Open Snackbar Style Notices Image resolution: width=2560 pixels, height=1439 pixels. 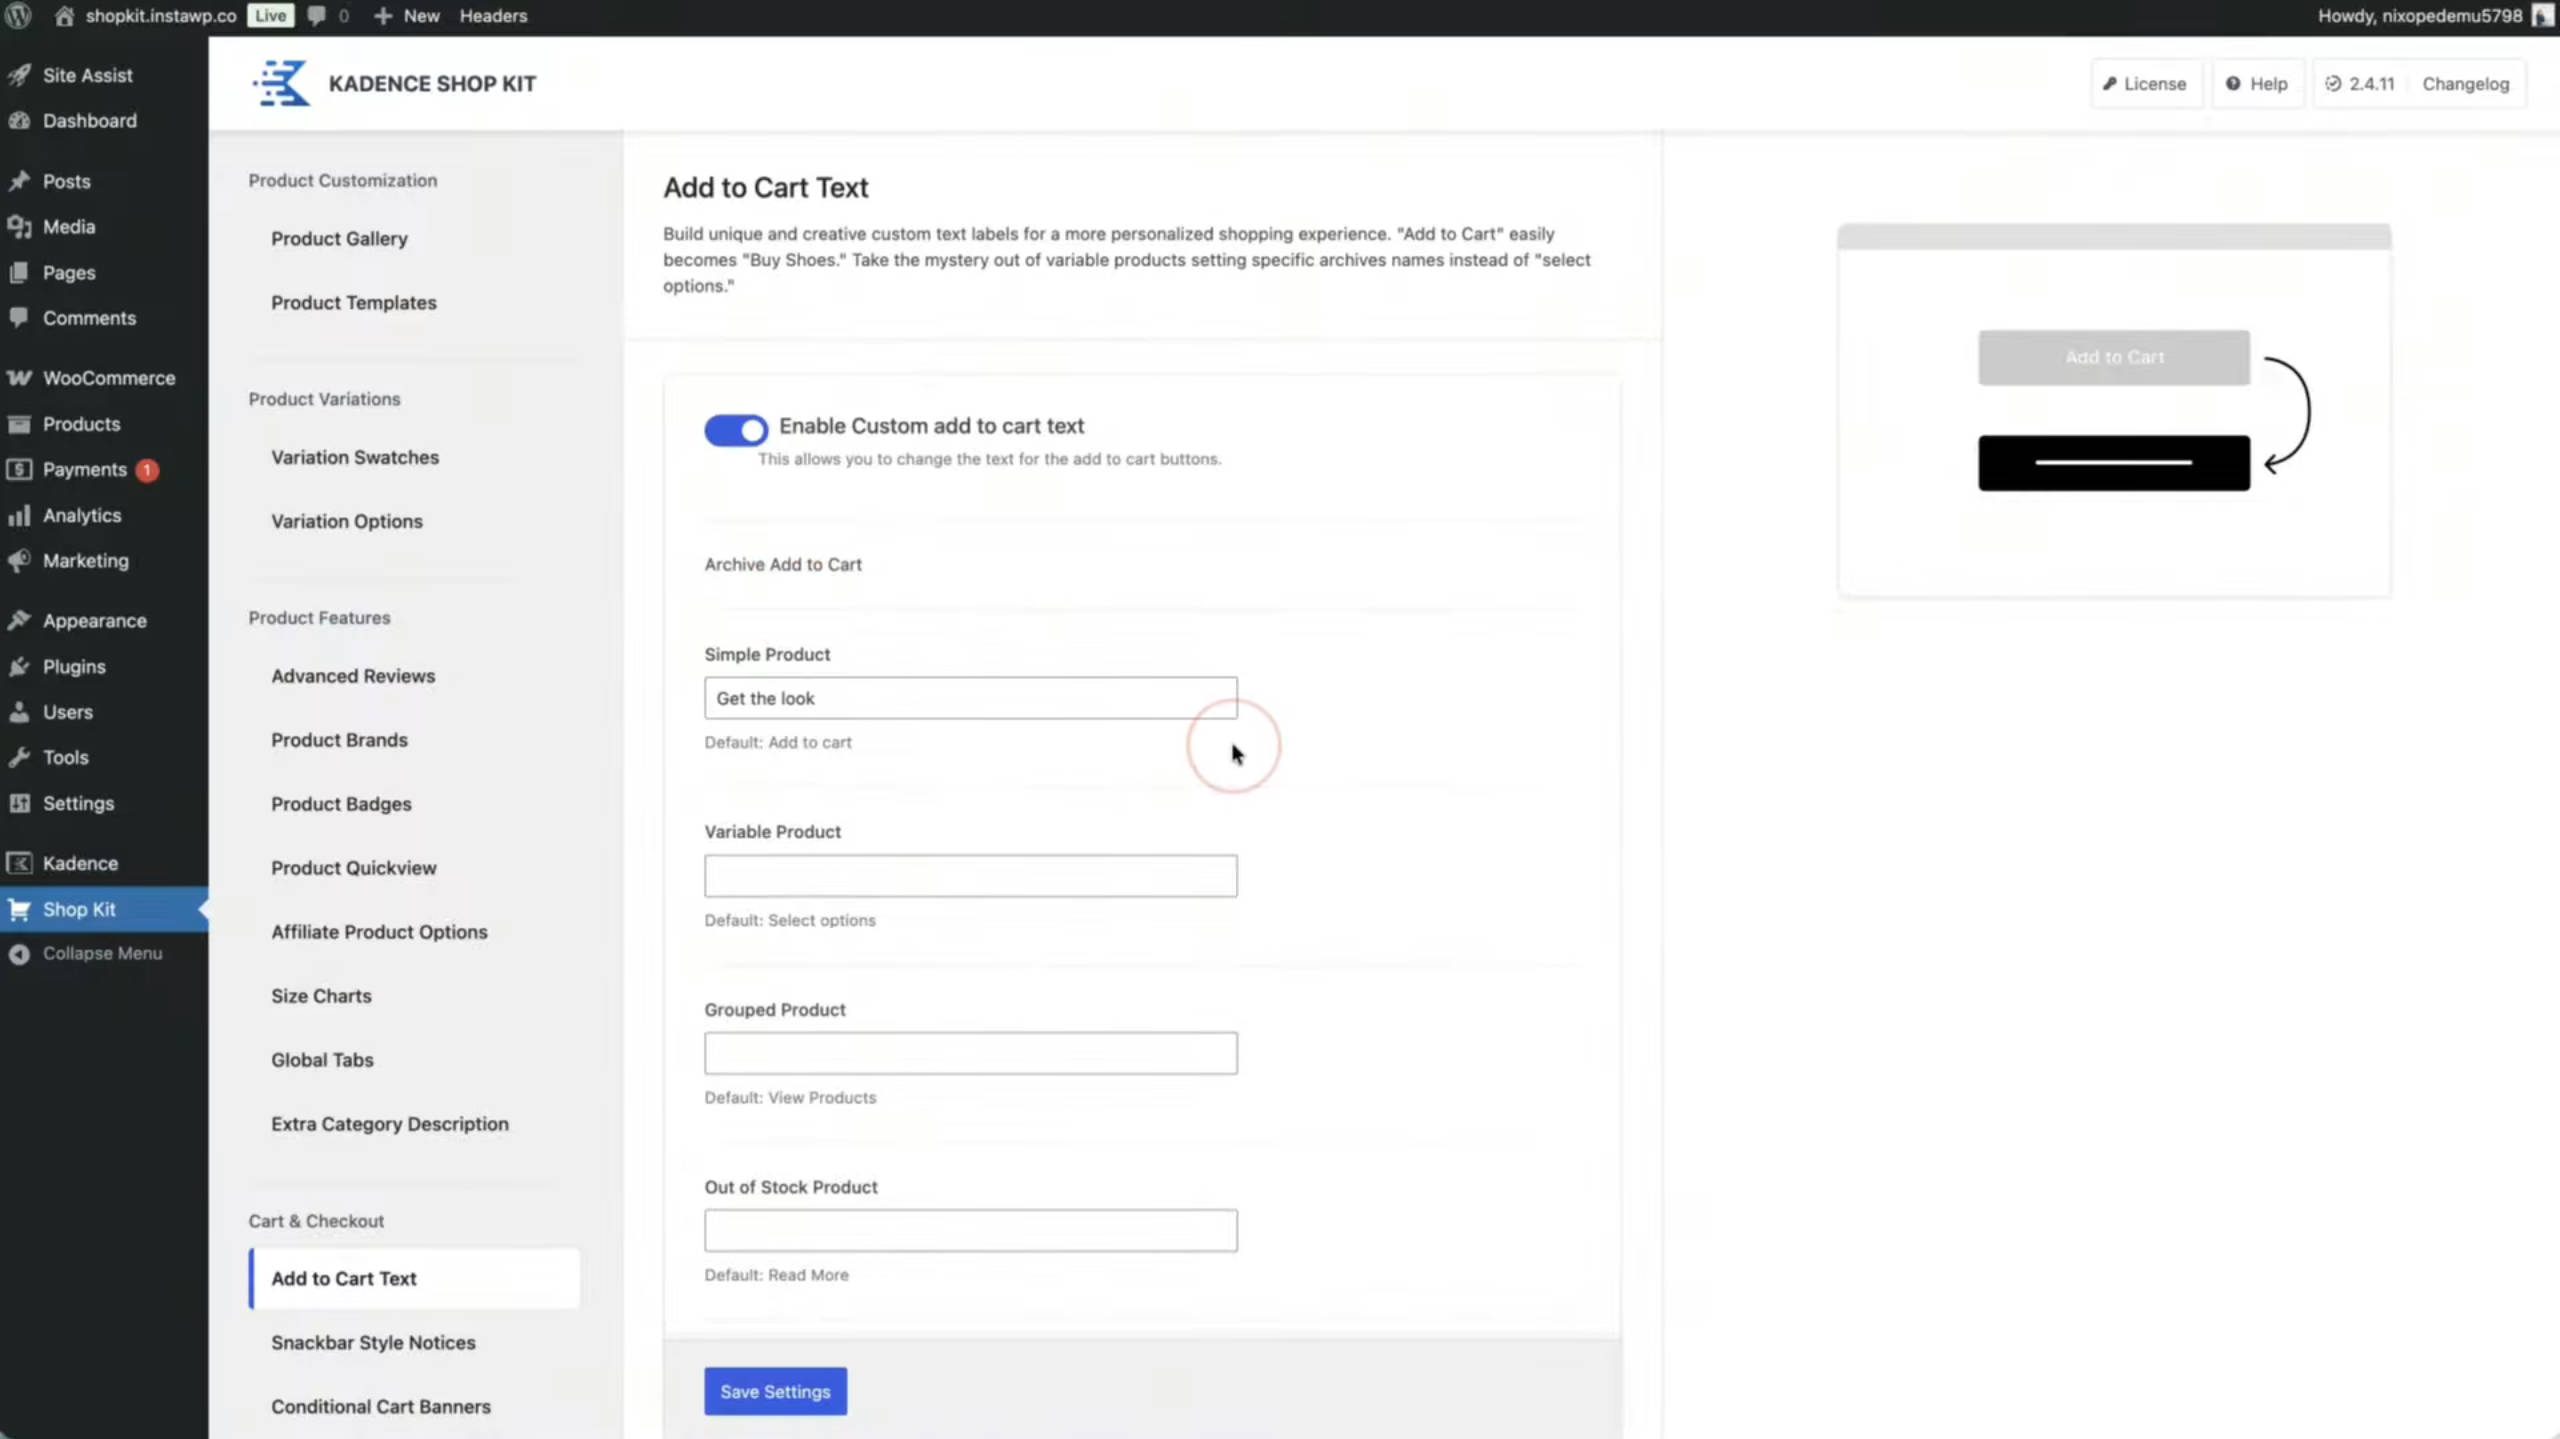(373, 1342)
